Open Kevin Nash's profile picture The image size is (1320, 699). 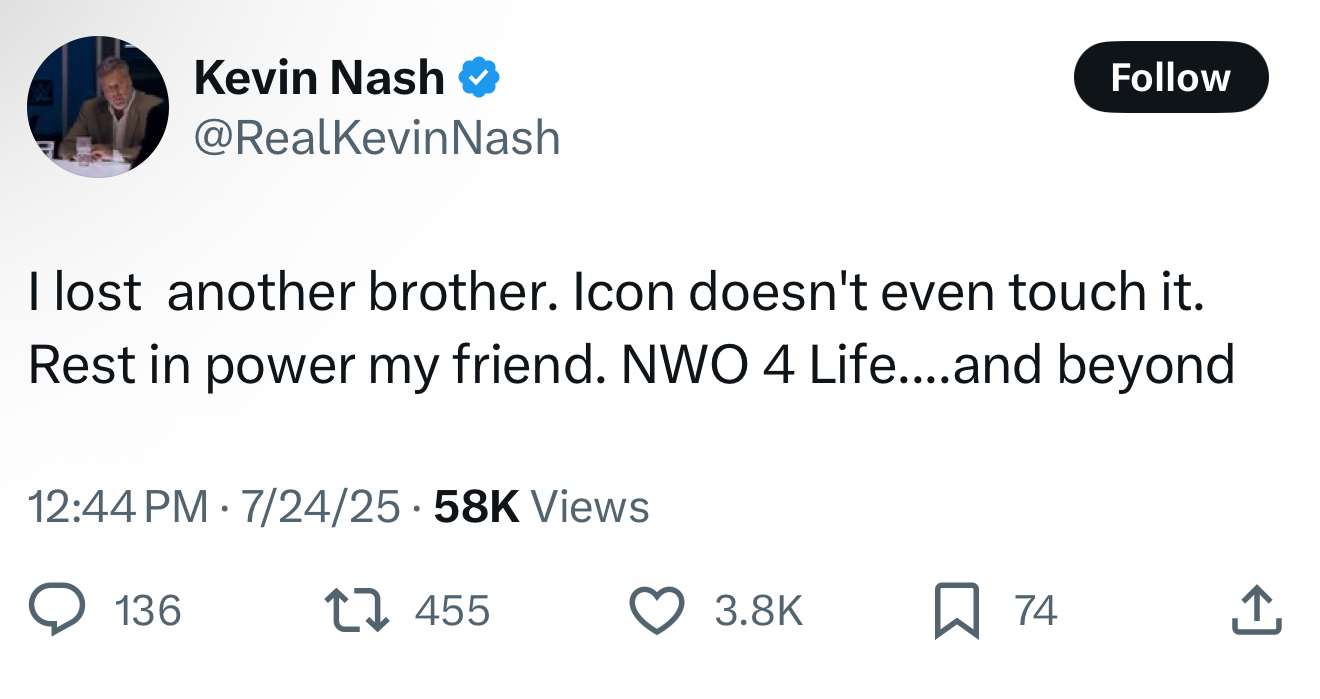coord(98,107)
